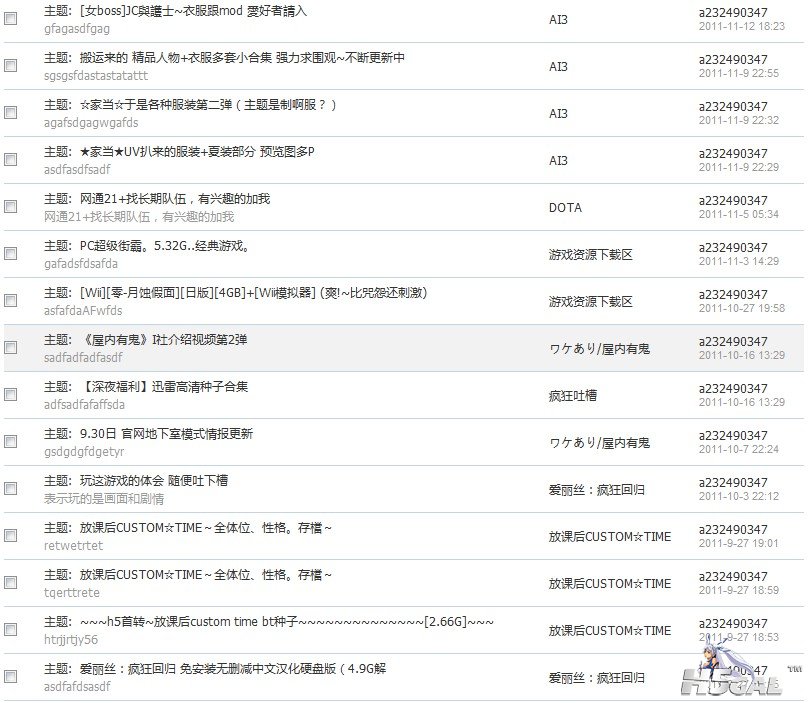Open the 家当 各种服装第二弹 thread
Viewport: 808px width, 703px height.
point(209,105)
